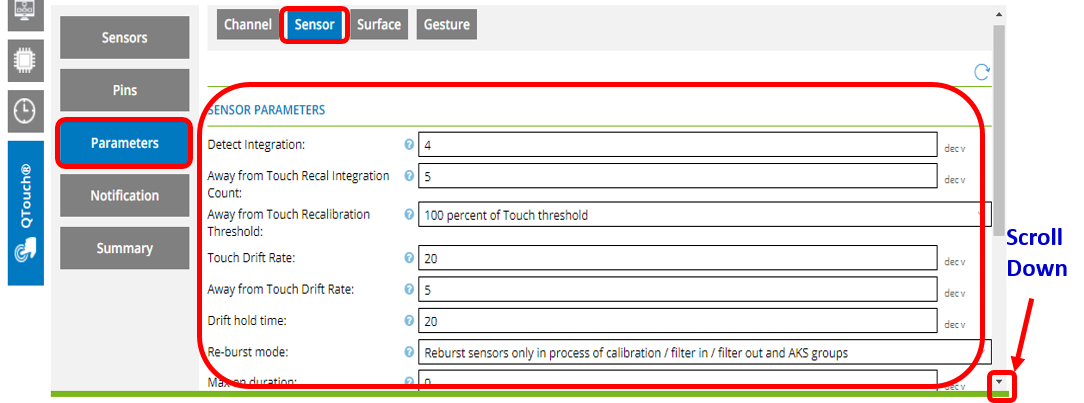Screen dimensions: 1084x403
Task: Switch to the Surface tab
Action: pyautogui.click(x=379, y=25)
